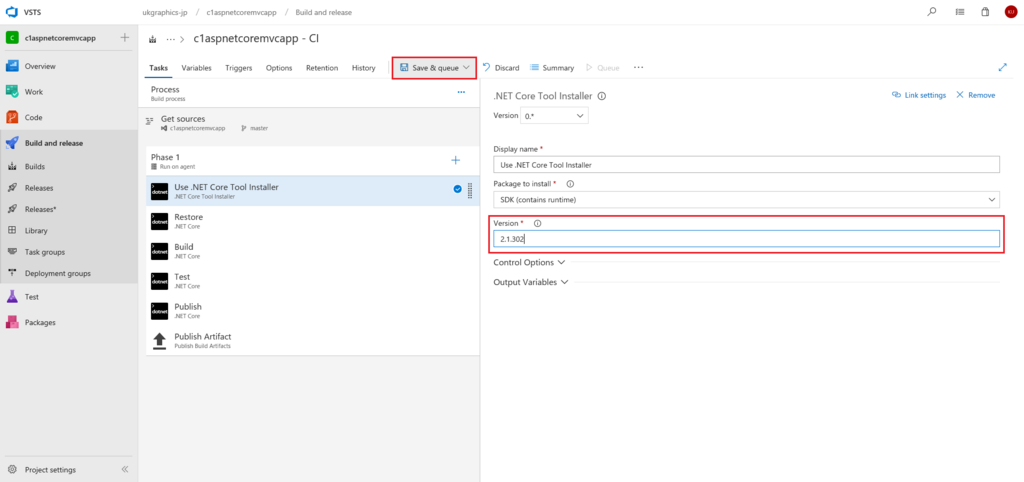
Task: Click Remove task link
Action: (x=976, y=95)
